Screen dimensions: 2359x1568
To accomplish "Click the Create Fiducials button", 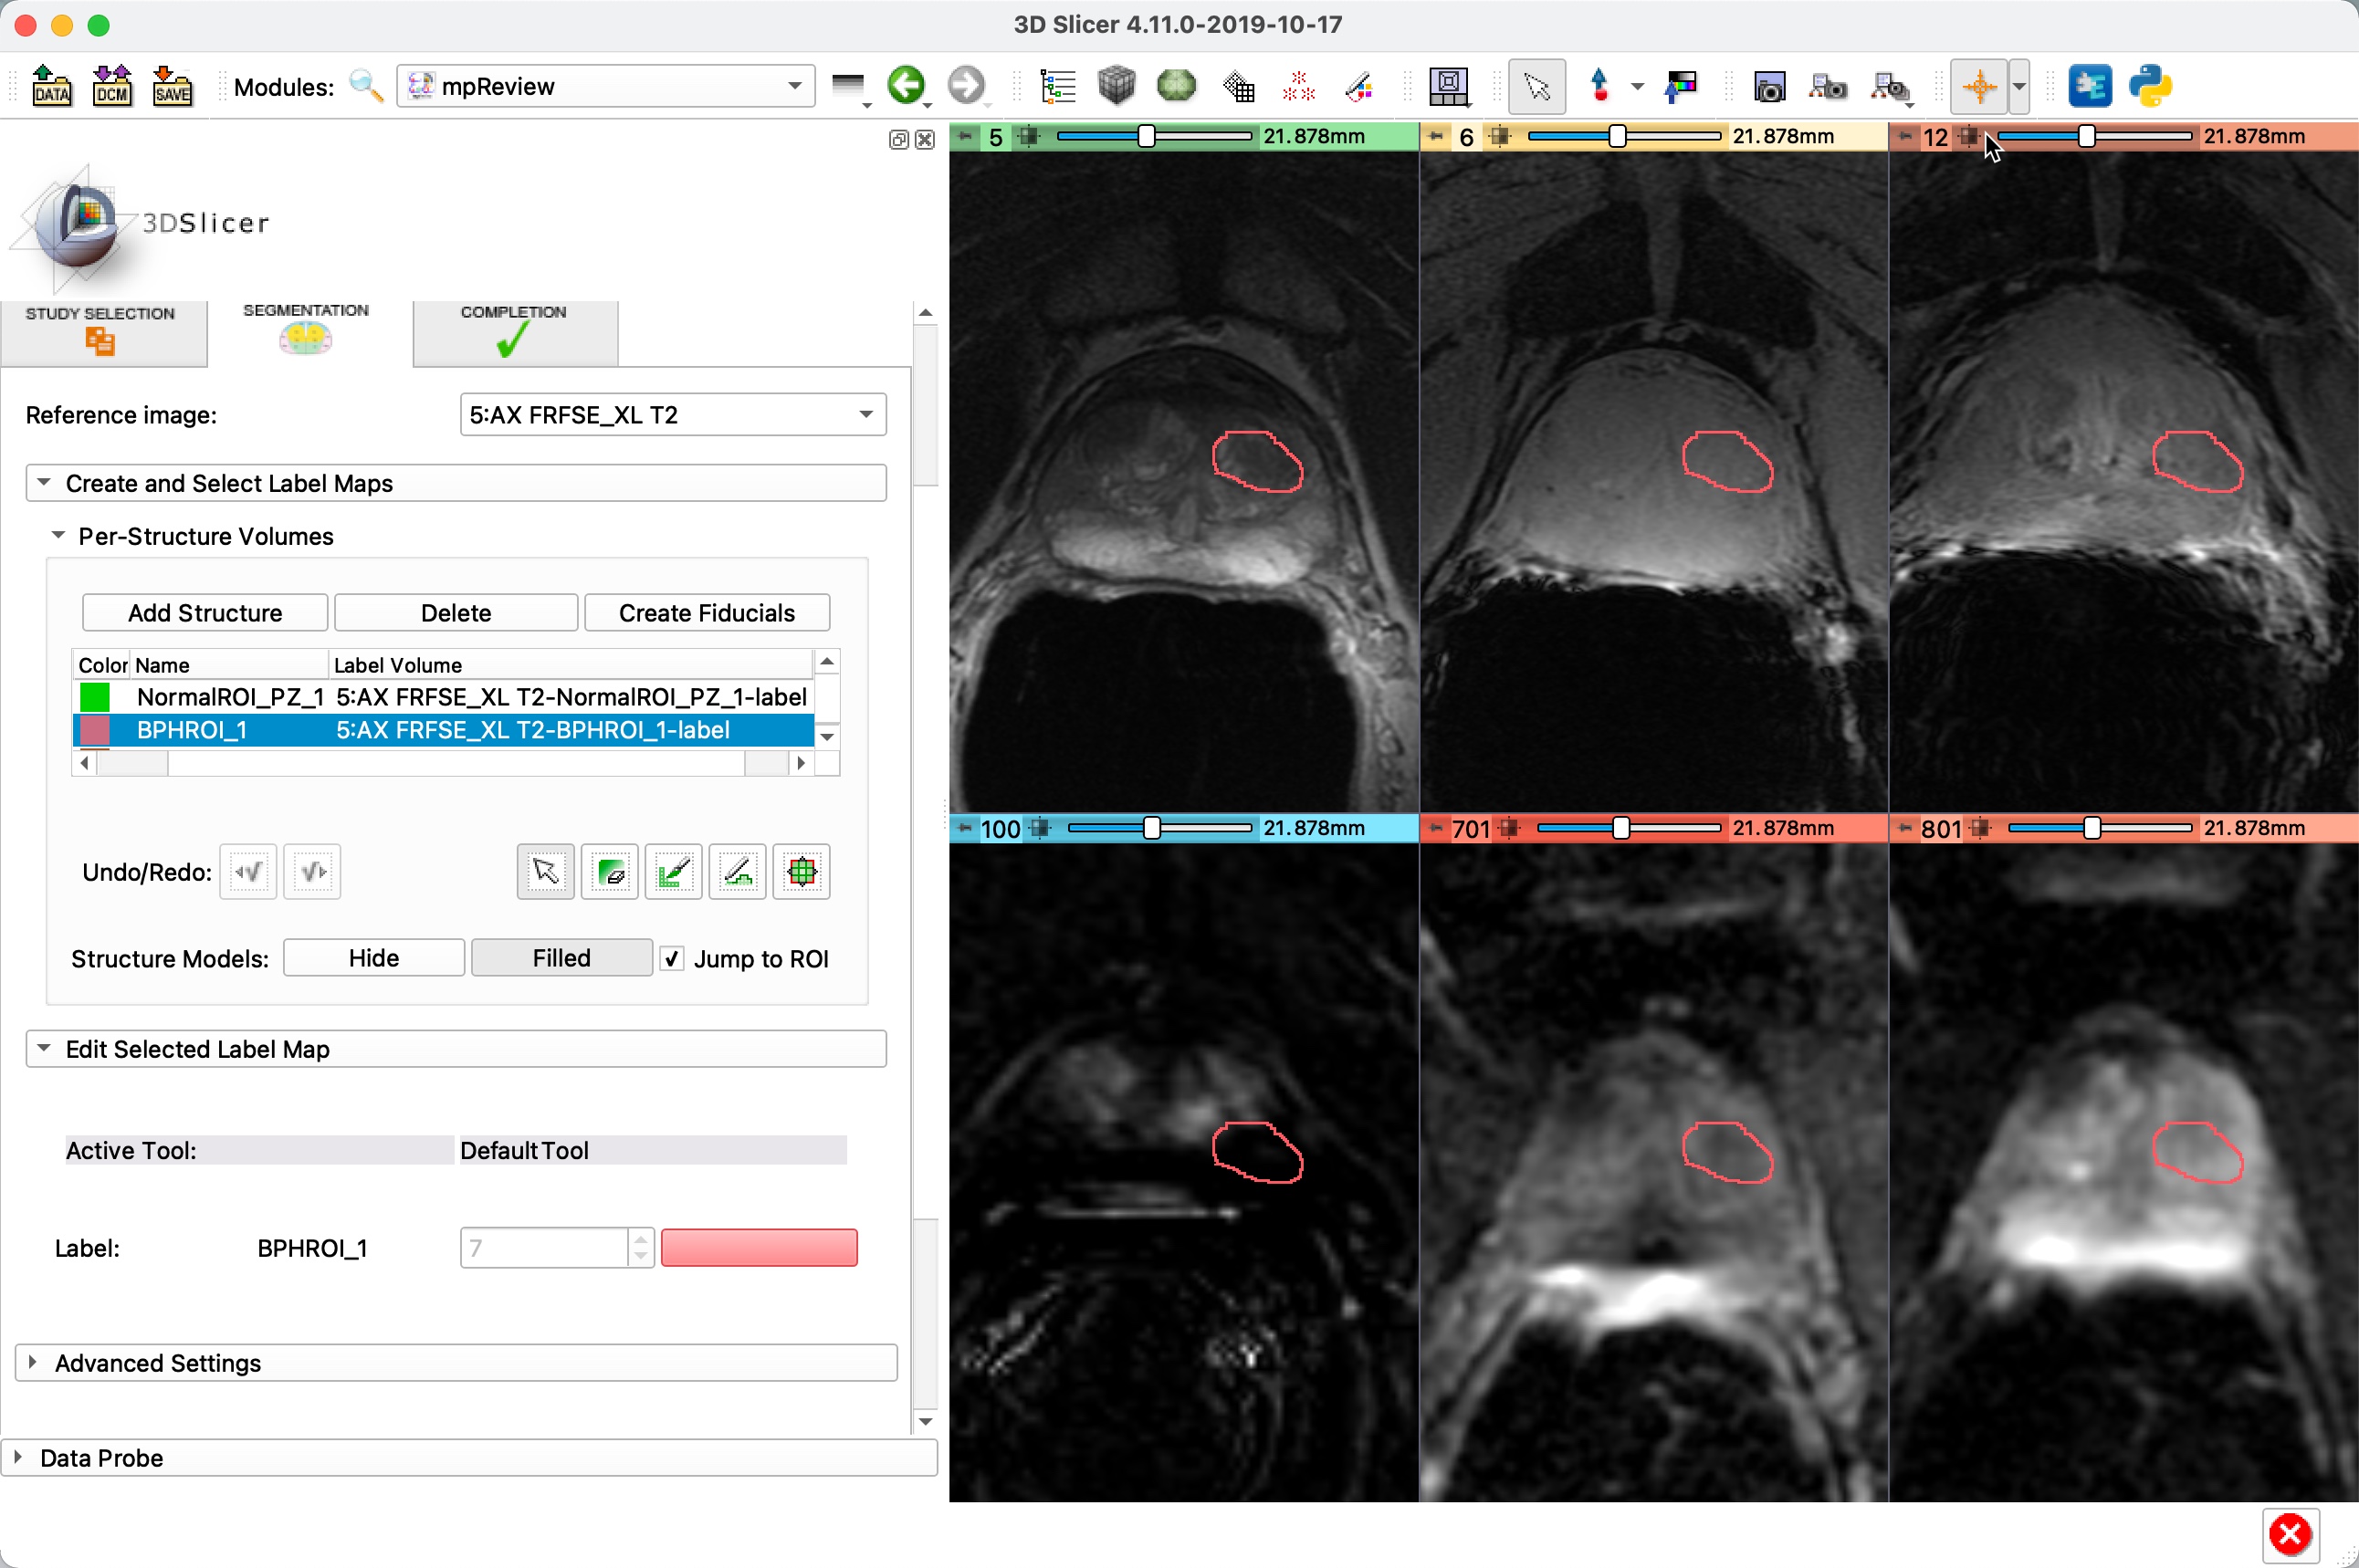I will (x=706, y=613).
